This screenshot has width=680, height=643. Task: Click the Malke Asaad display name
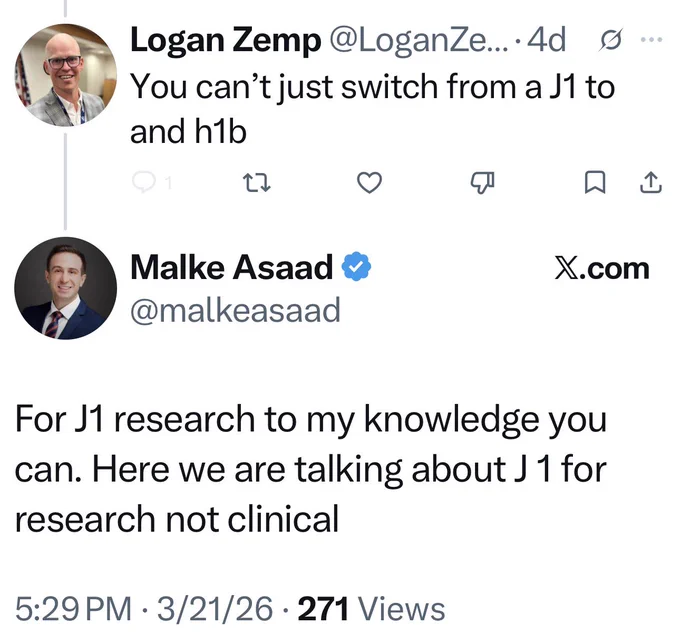(x=232, y=267)
